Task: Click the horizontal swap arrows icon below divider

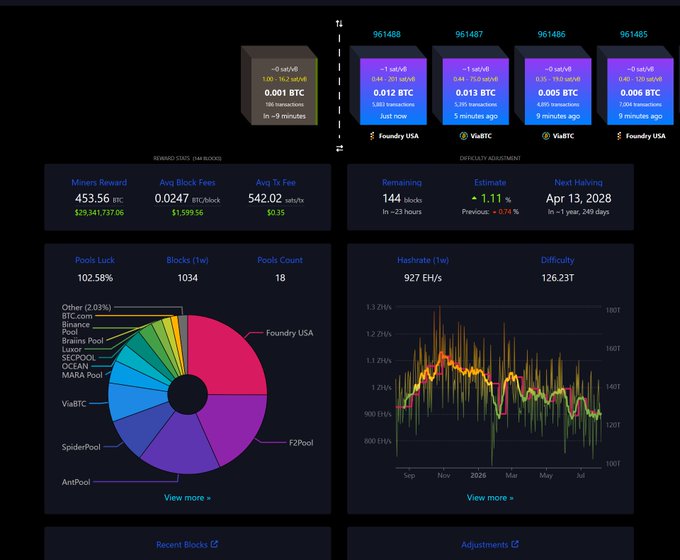Action: pos(339,148)
